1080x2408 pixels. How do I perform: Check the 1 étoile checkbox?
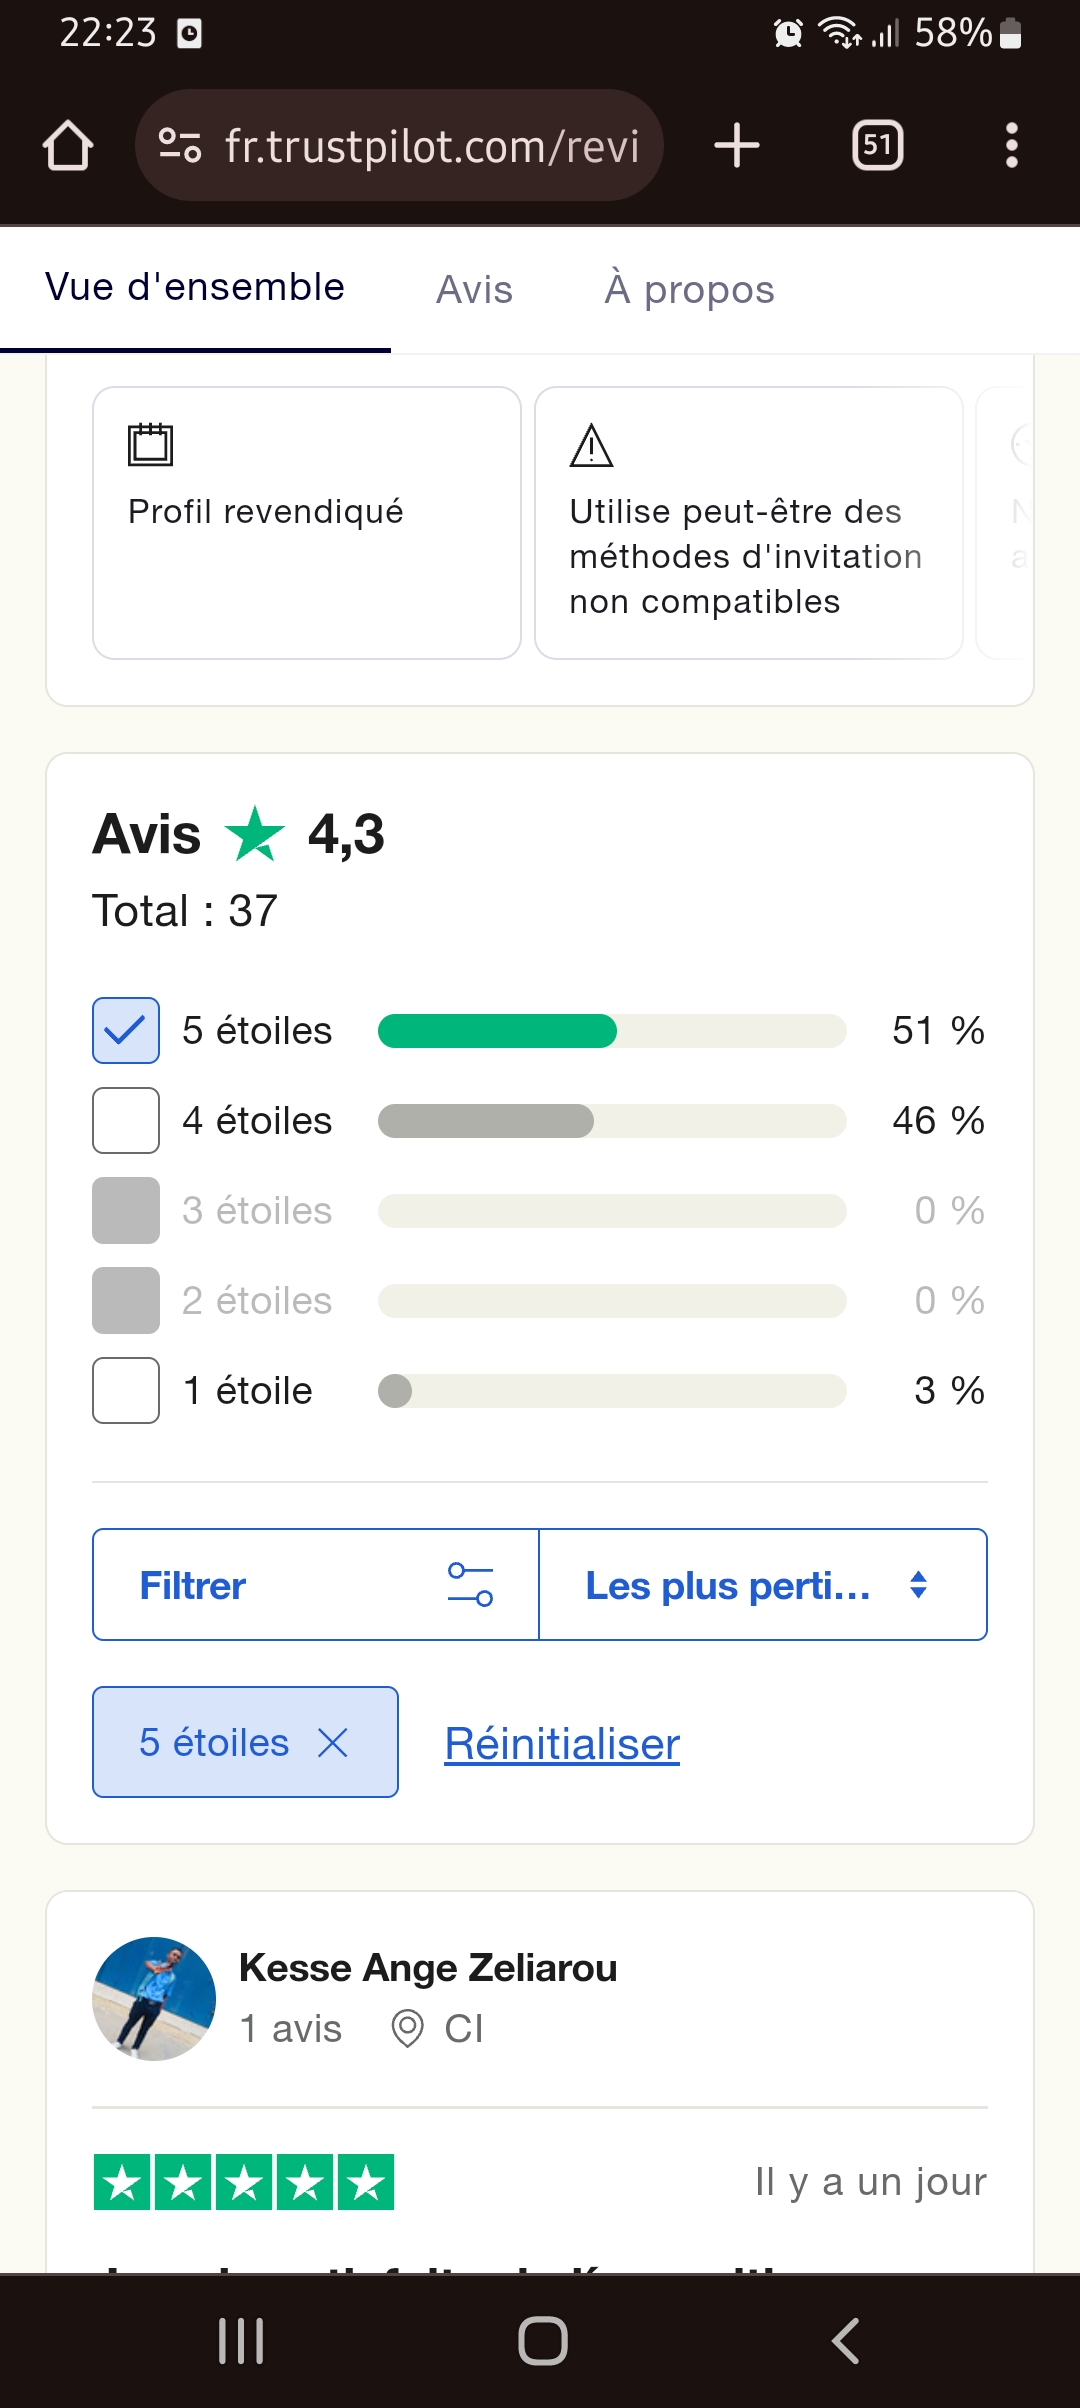pyautogui.click(x=126, y=1391)
